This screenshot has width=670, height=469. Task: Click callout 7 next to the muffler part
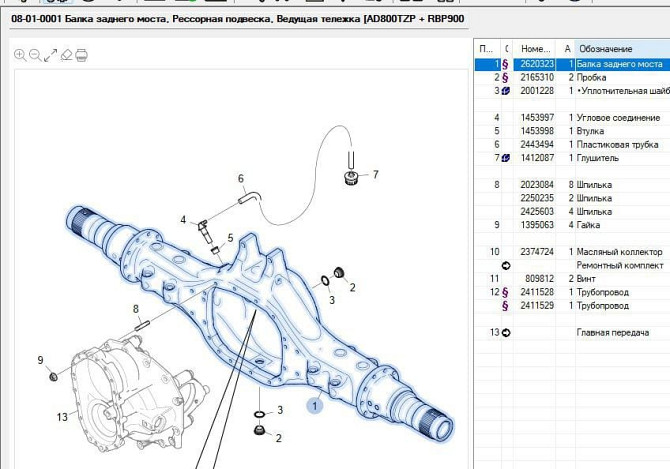pyautogui.click(x=376, y=175)
